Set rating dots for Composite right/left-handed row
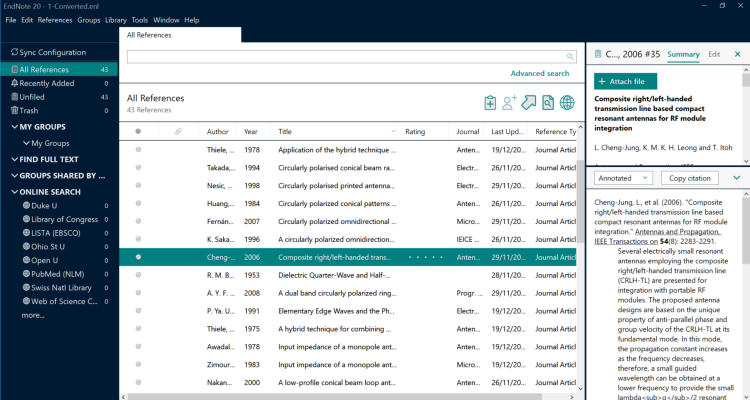Viewport: 750px width, 400px height. (425, 257)
